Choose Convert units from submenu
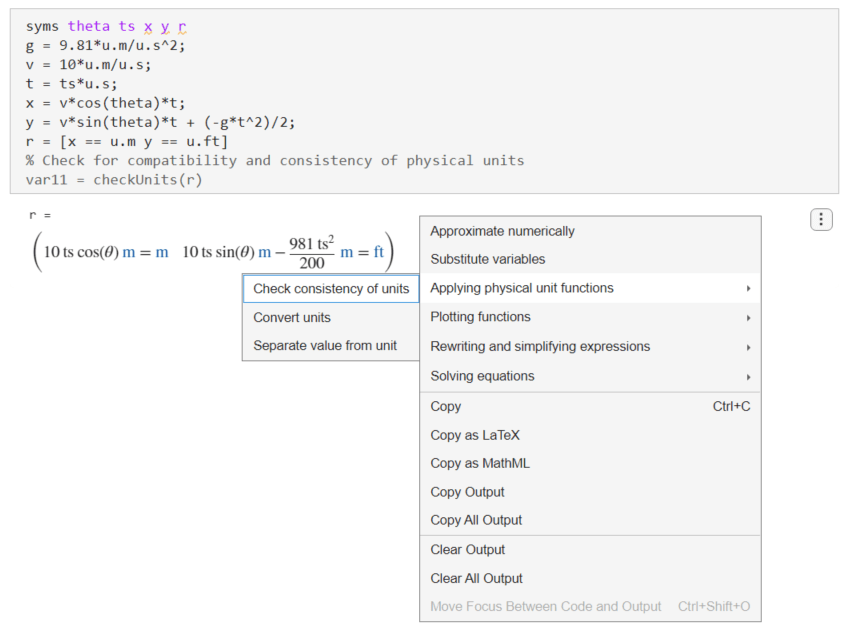This screenshot has height=634, width=850. [292, 317]
